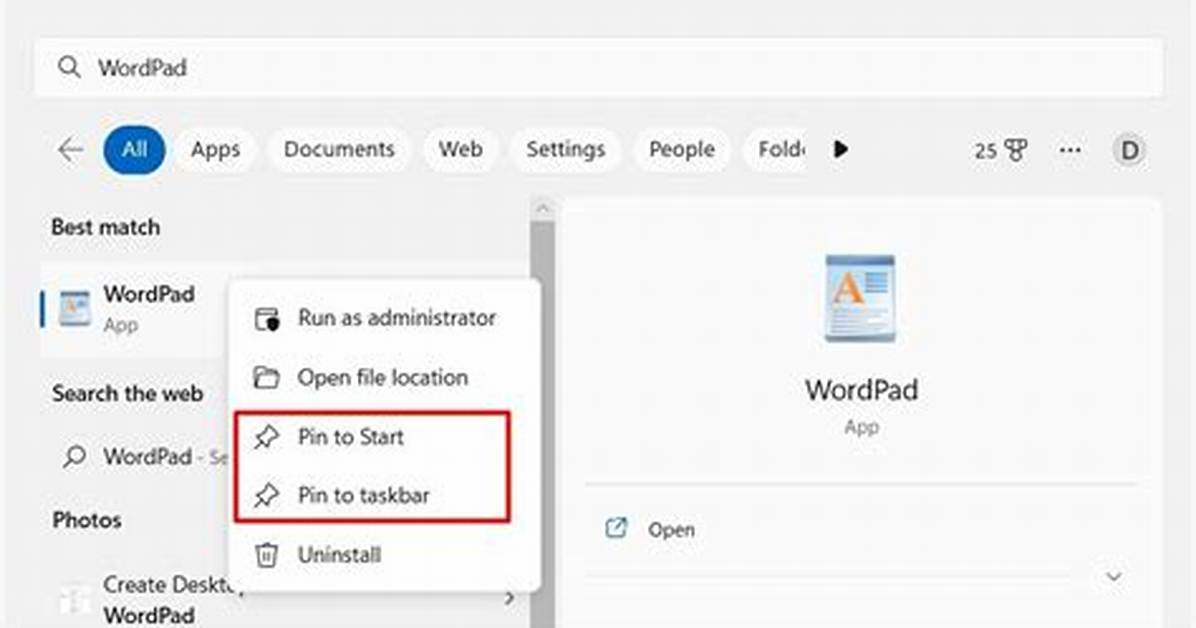Switch to the Documents filter tab
This screenshot has width=1196, height=628.
coord(339,150)
